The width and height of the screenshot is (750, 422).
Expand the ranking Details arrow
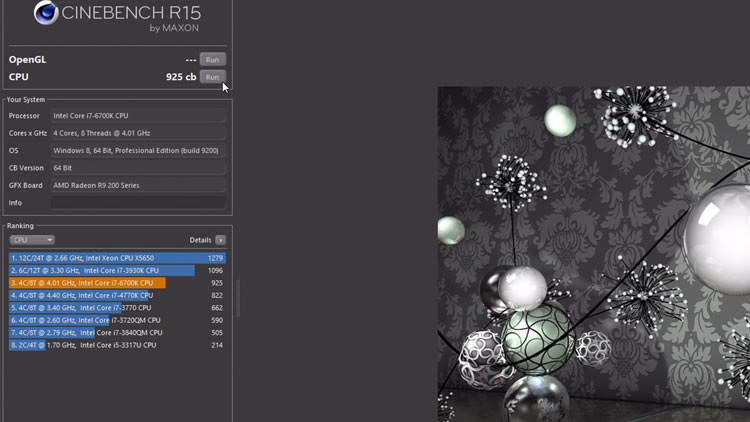coord(220,240)
